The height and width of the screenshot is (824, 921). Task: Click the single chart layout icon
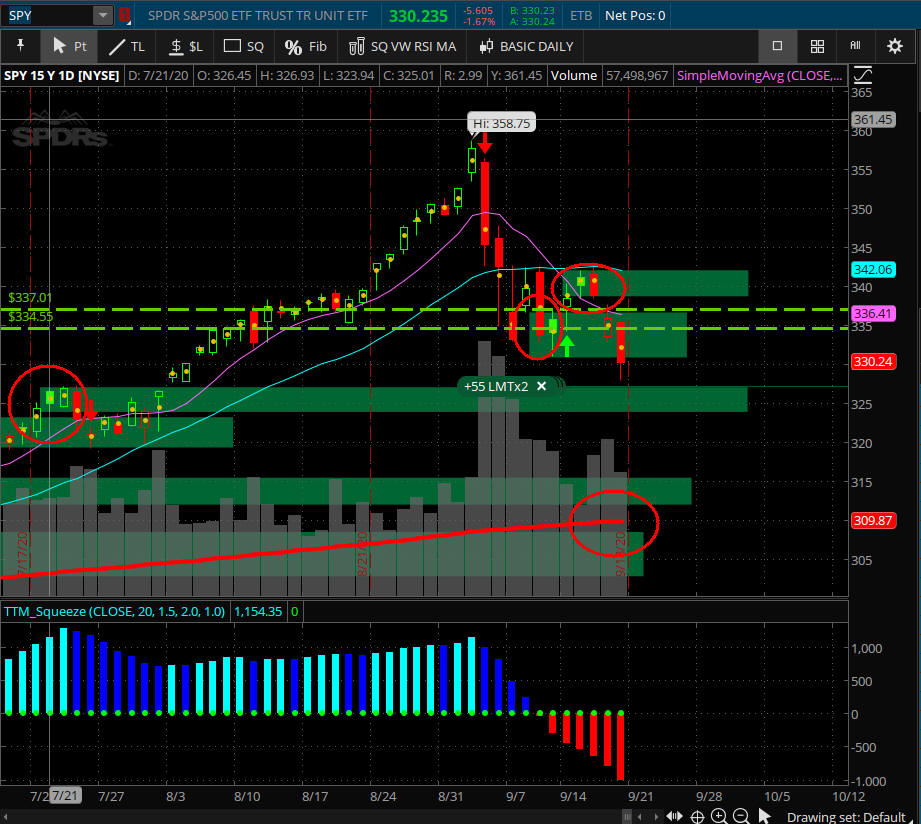(777, 46)
